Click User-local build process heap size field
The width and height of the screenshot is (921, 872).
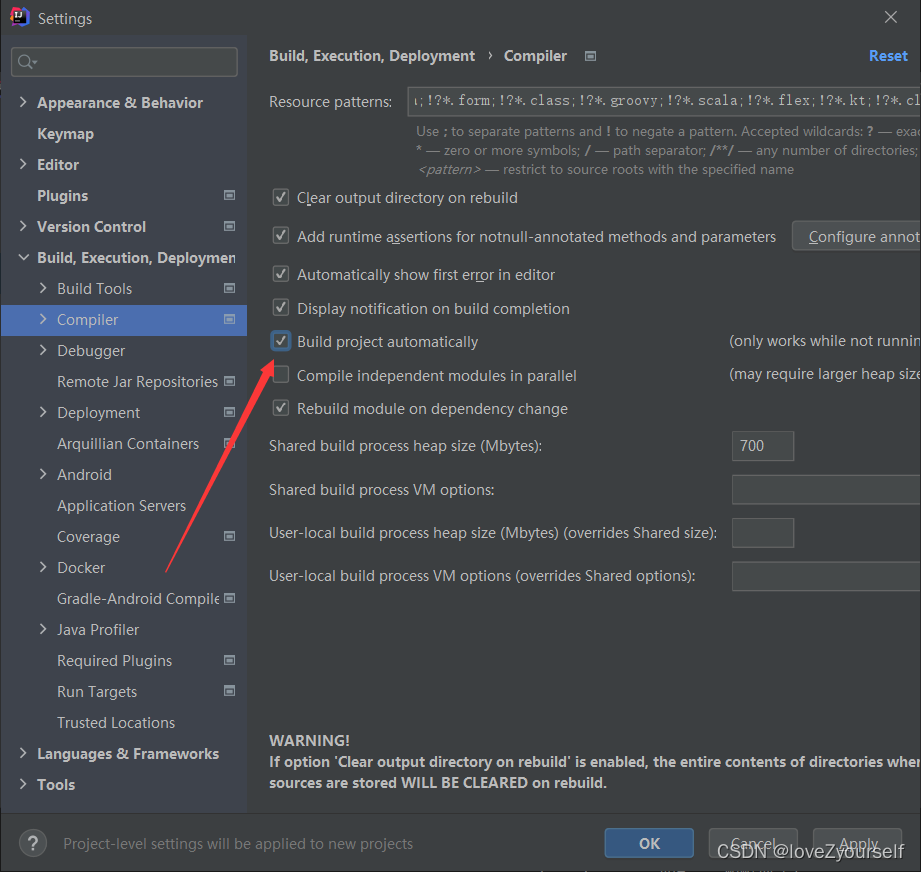tap(762, 533)
